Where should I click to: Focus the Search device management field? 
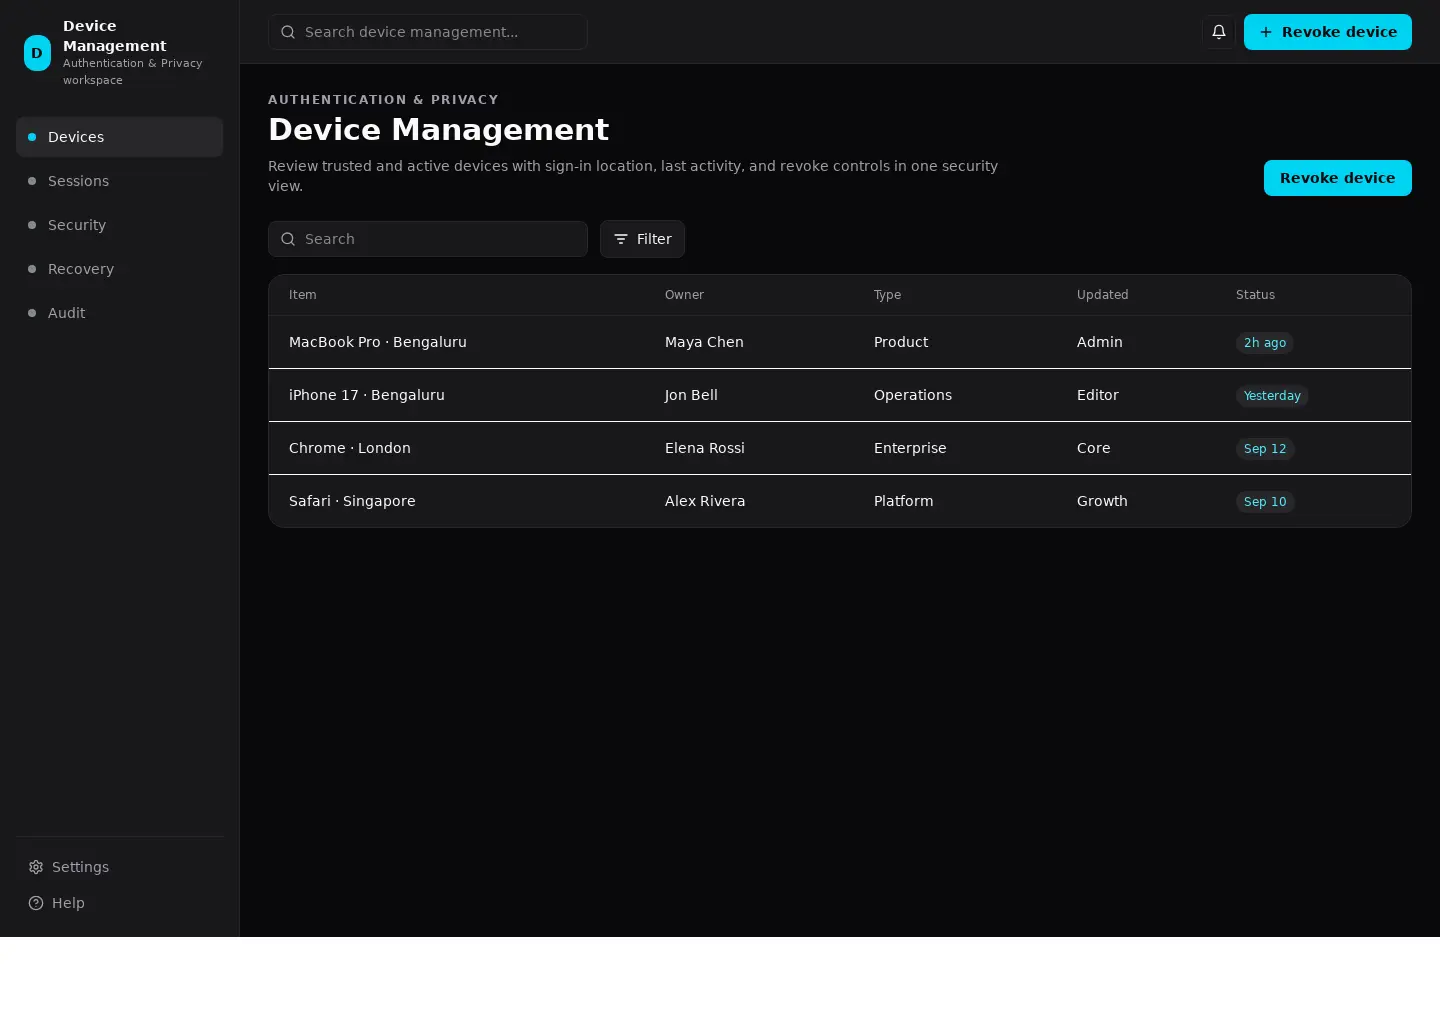point(428,32)
